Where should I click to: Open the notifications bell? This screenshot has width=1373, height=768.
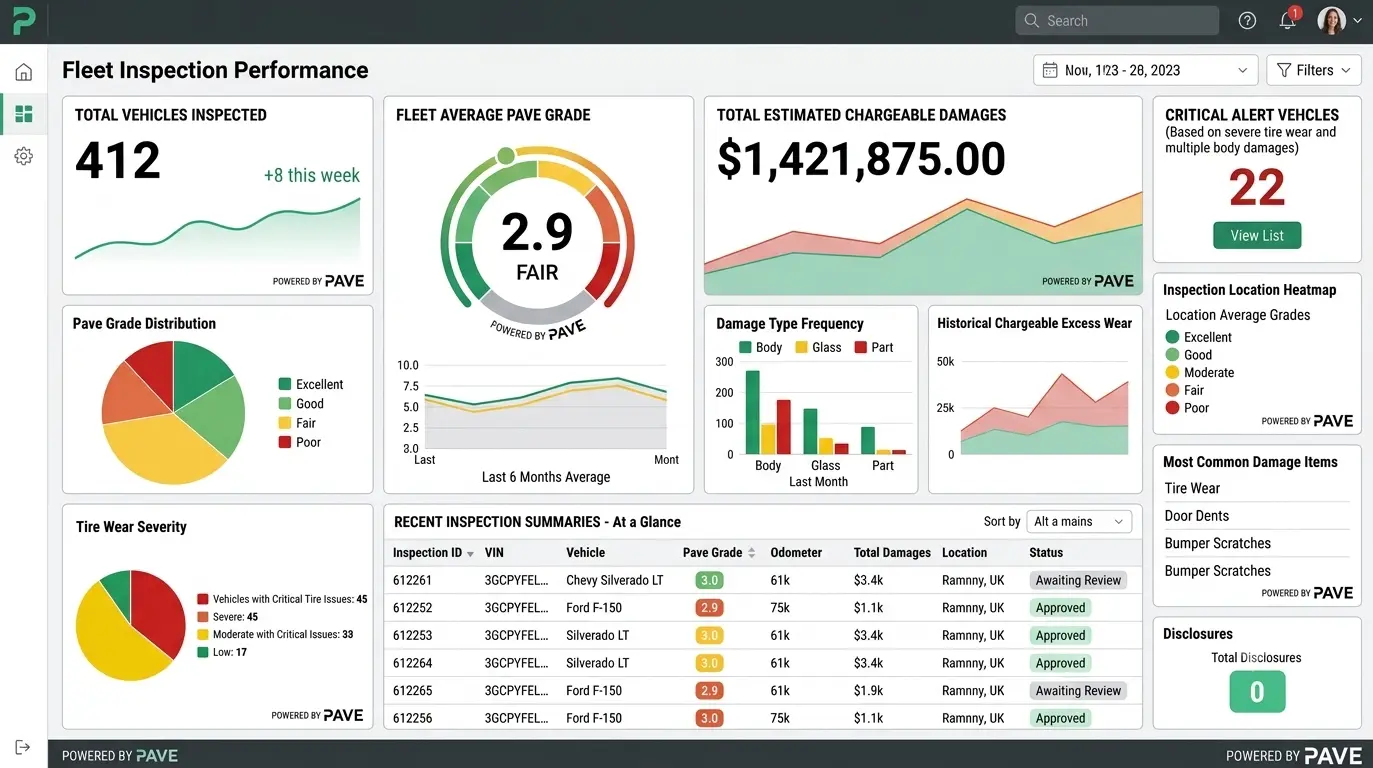[x=1288, y=20]
